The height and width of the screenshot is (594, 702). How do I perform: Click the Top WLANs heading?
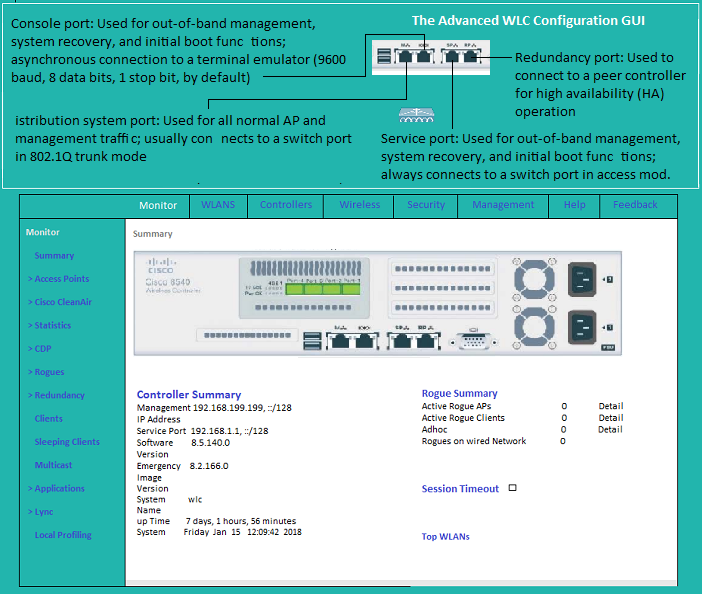tap(445, 536)
